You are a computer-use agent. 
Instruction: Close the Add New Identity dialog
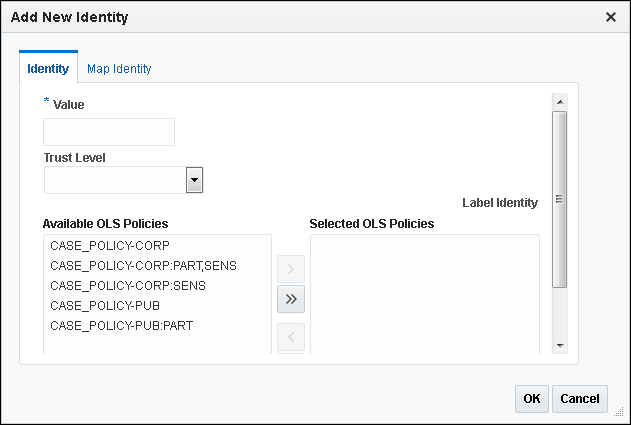[x=611, y=17]
